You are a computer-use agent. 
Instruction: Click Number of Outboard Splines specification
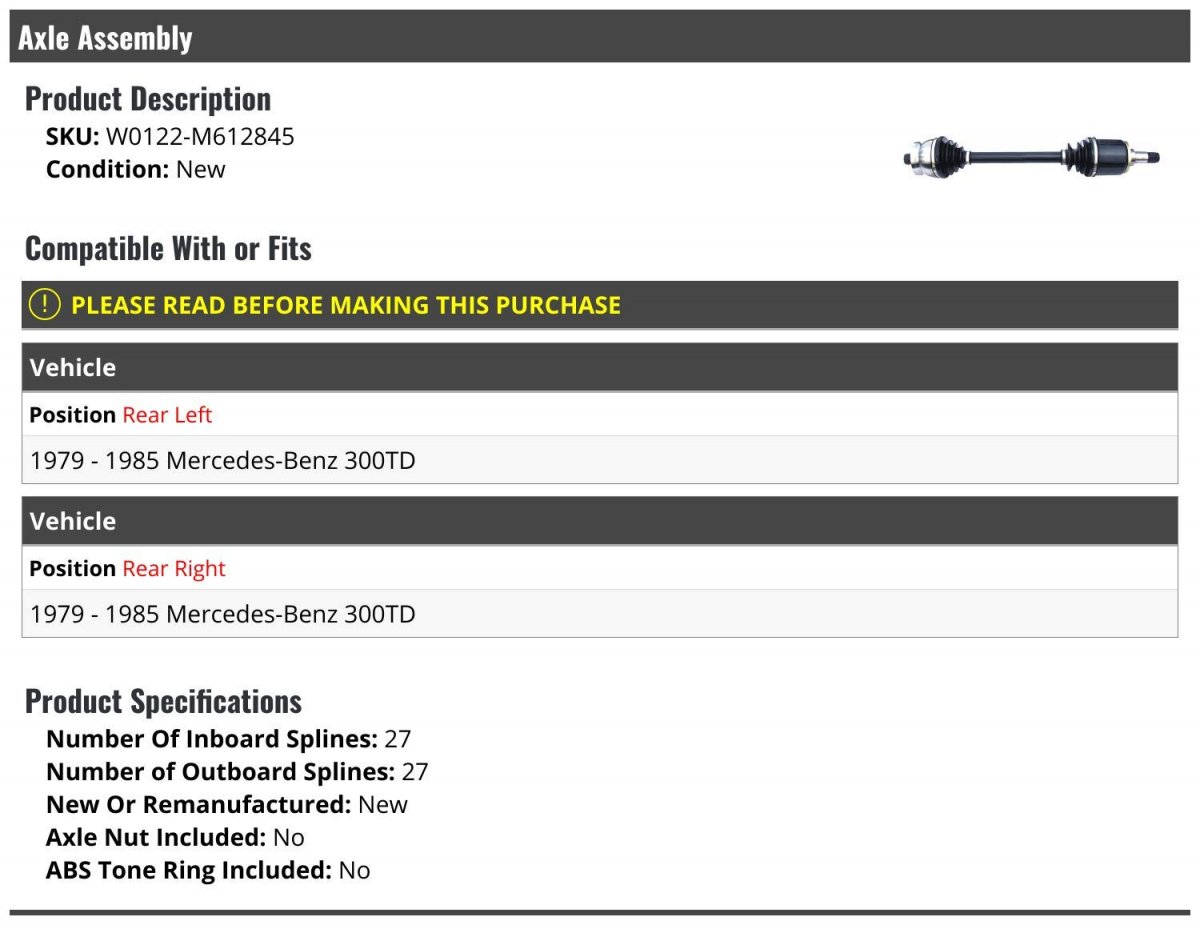[x=237, y=772]
